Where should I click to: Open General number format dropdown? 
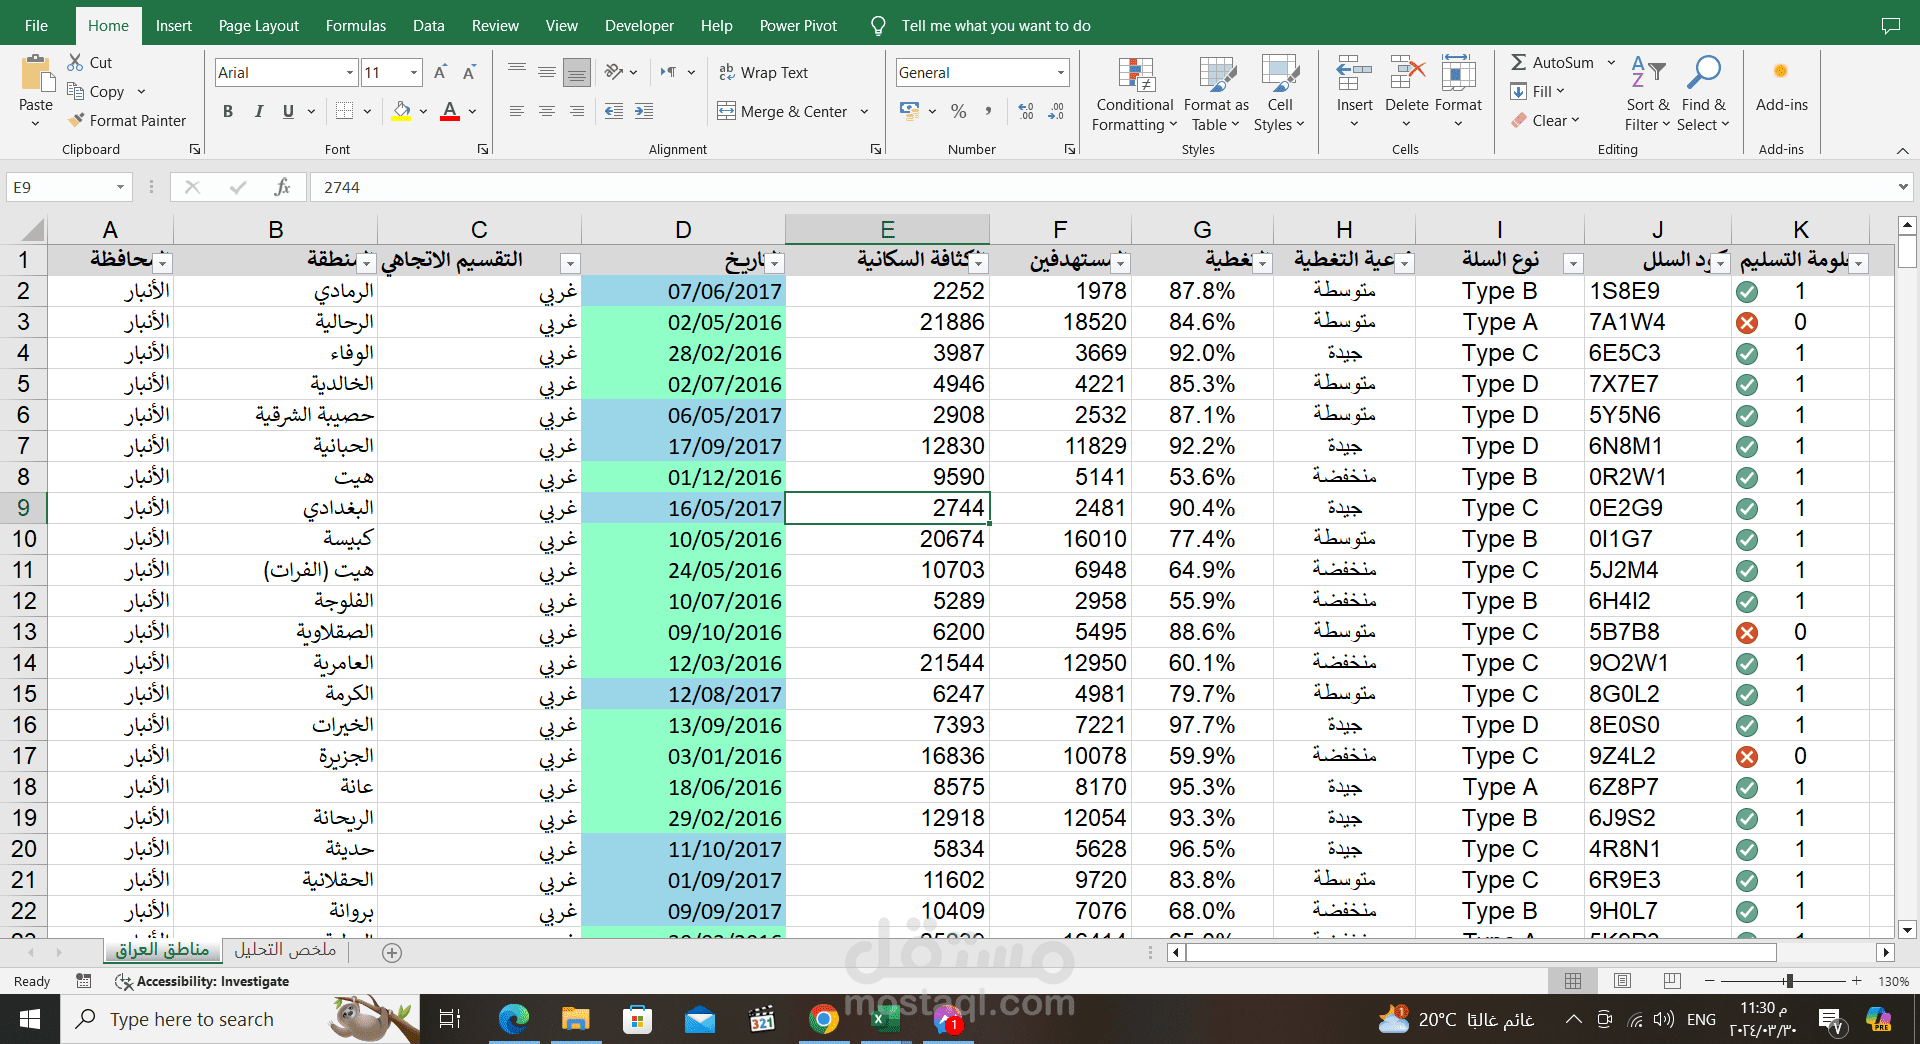pos(1060,73)
